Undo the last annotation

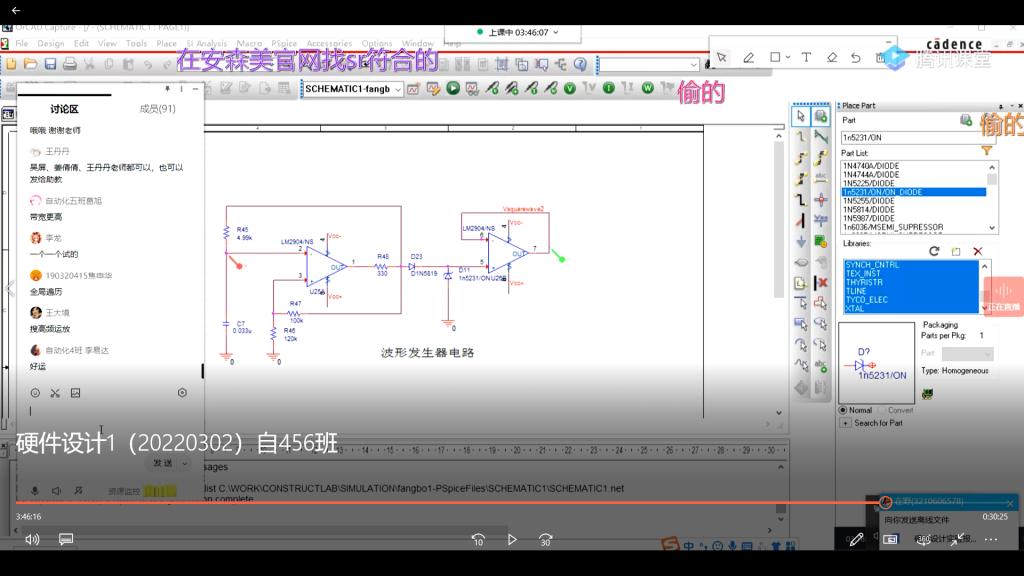[856, 57]
